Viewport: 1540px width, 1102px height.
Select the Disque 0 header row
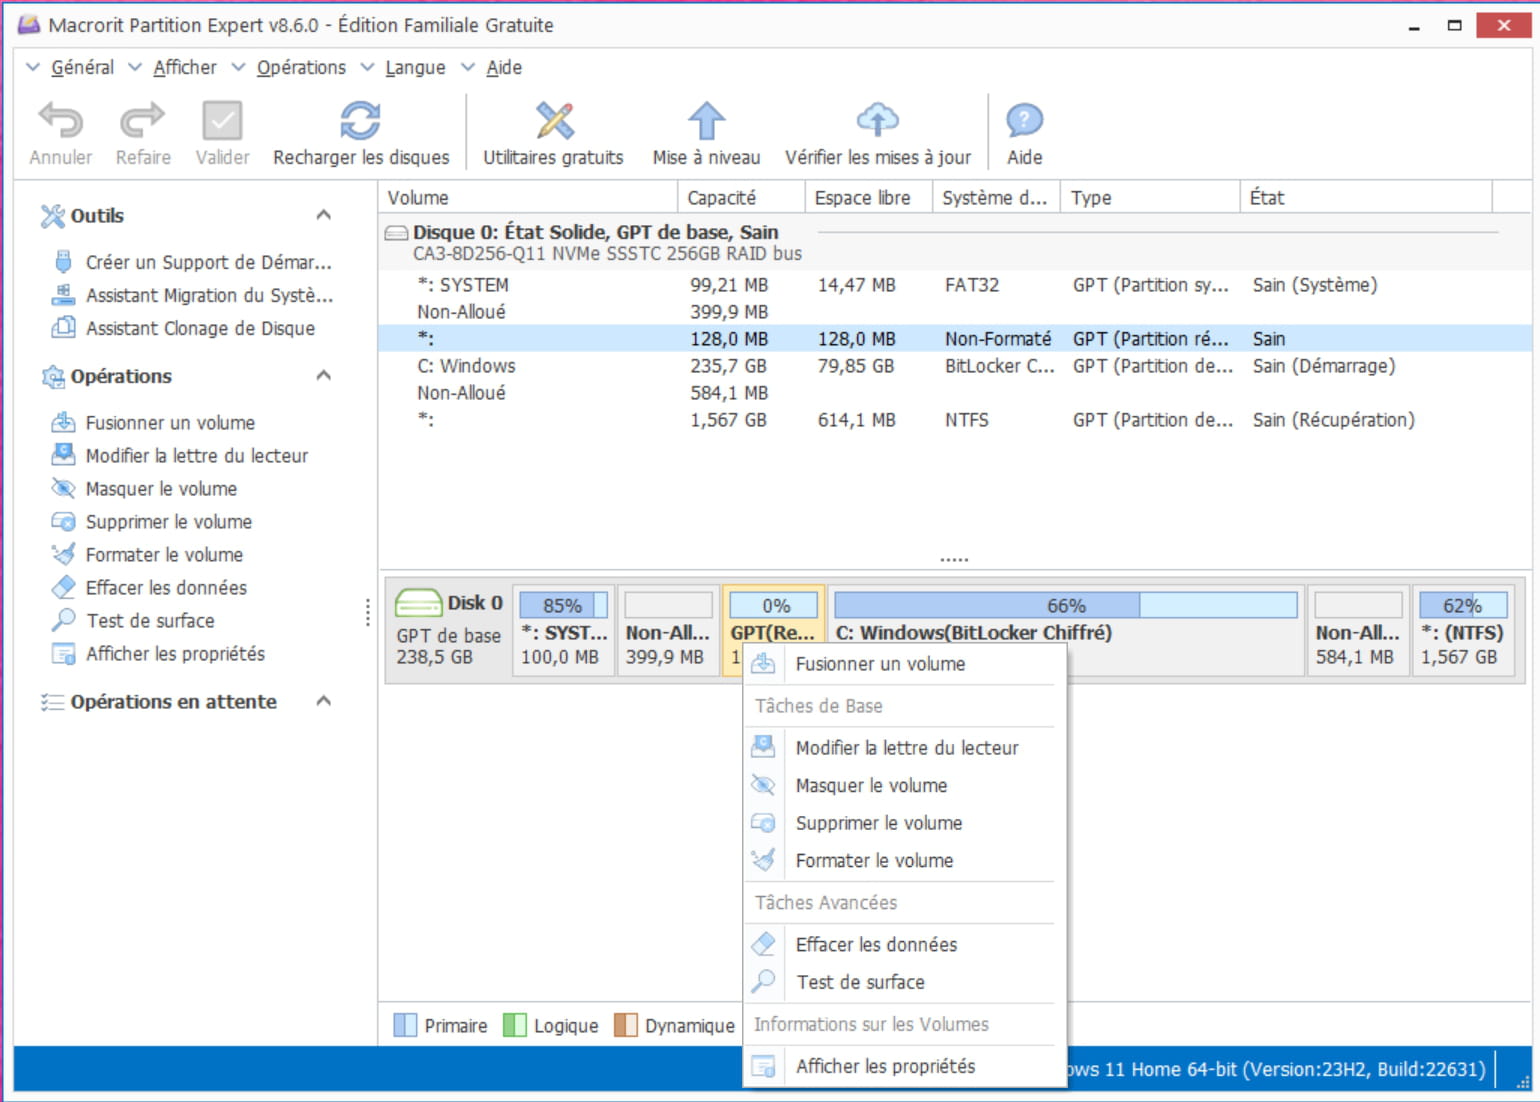coord(955,242)
